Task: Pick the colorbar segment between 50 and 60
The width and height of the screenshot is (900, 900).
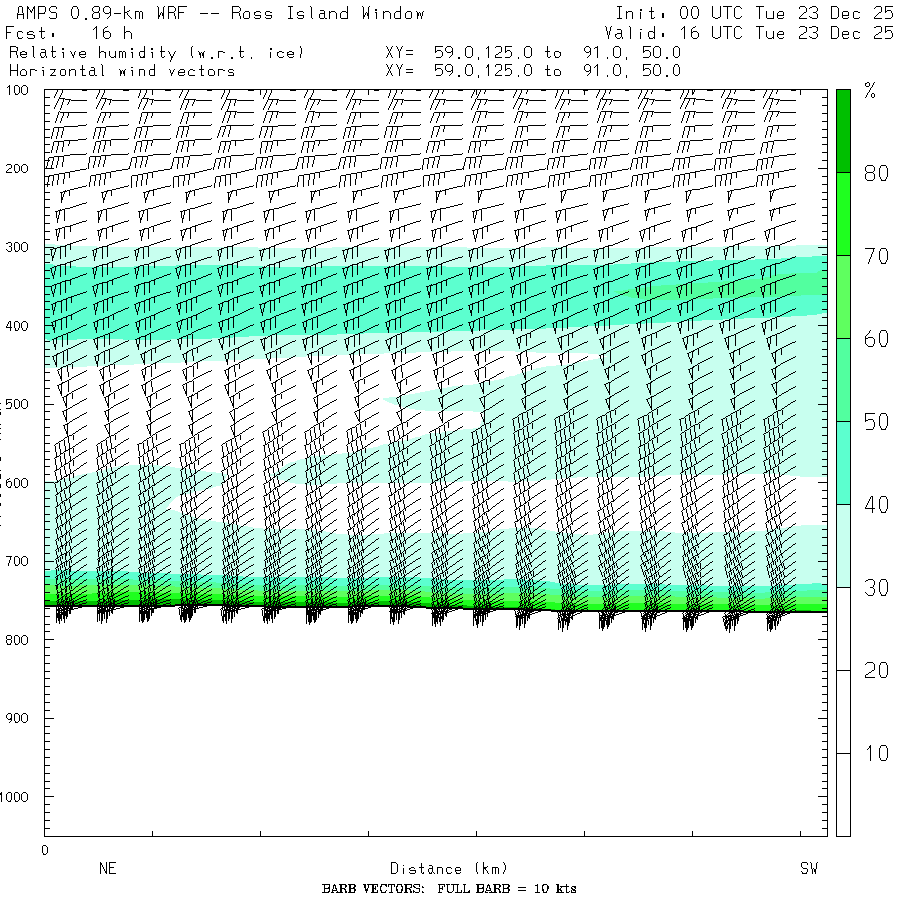Action: click(x=843, y=380)
